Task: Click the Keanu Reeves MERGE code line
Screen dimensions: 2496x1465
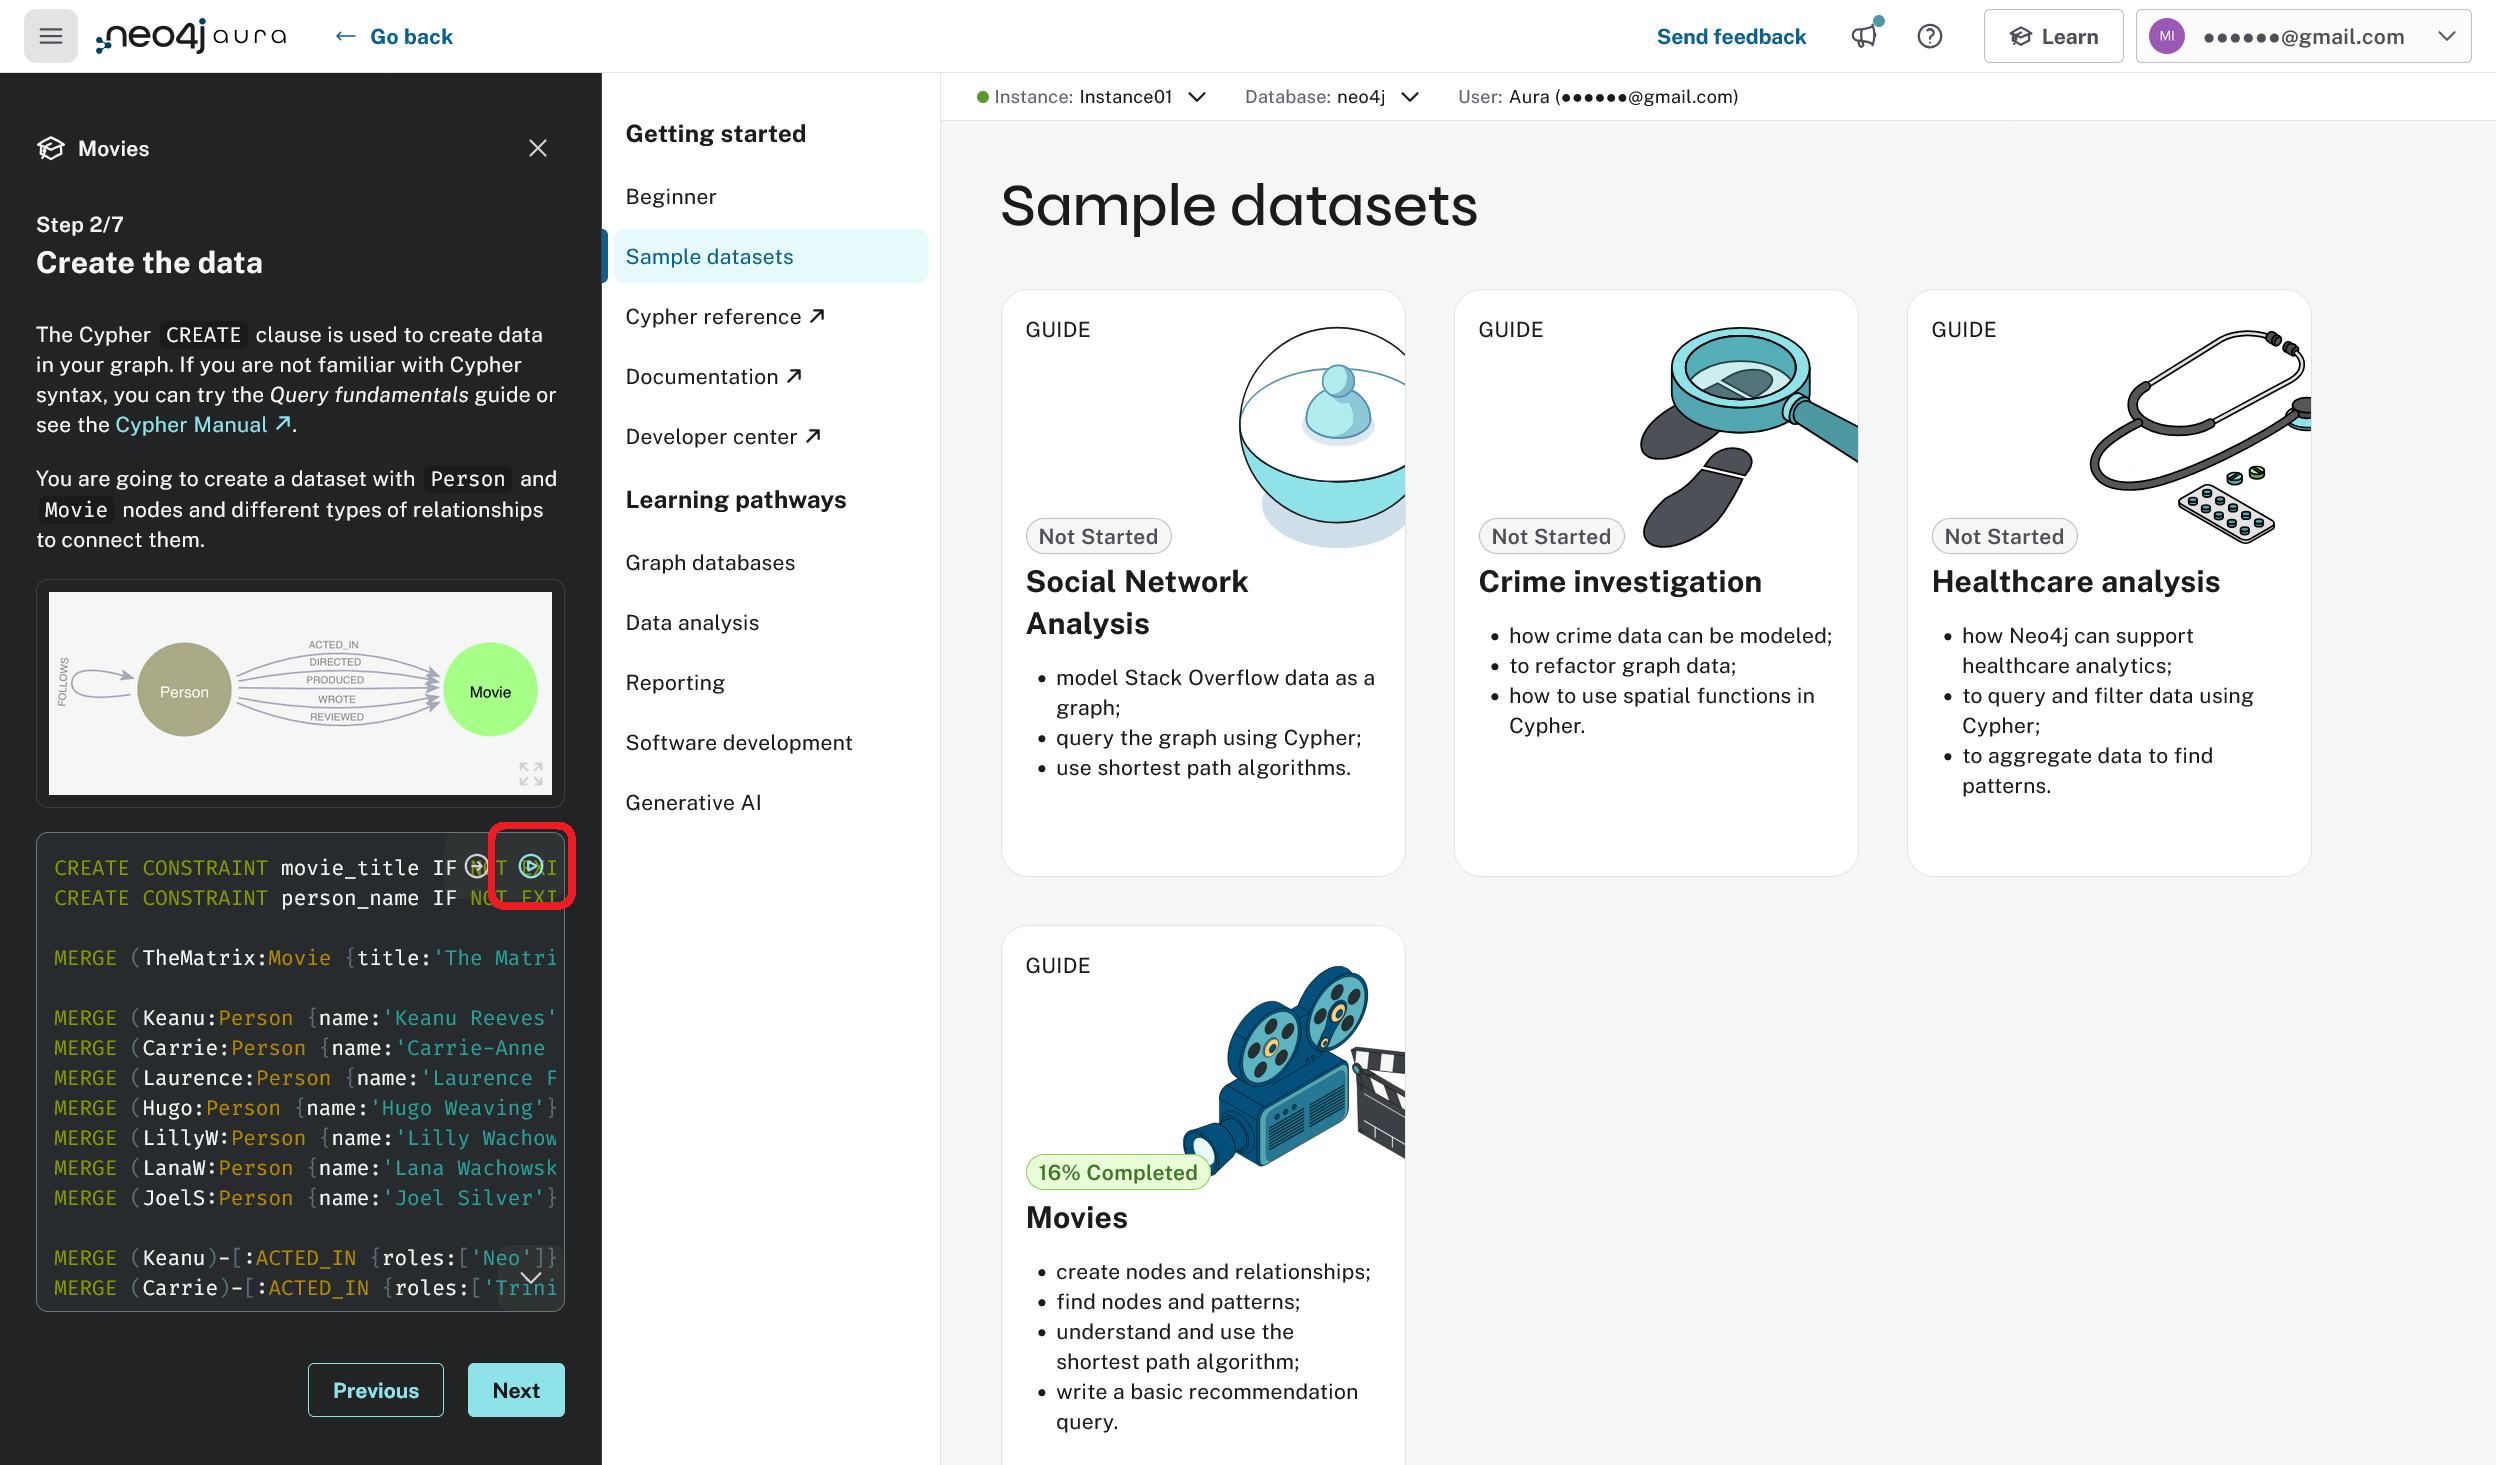Action: click(305, 1018)
